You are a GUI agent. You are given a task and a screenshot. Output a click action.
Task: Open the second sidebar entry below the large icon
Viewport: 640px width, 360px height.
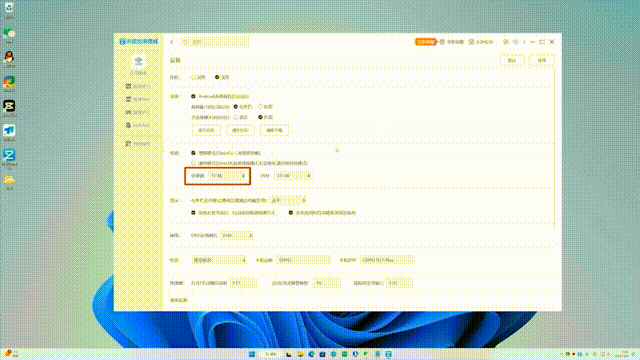139,99
